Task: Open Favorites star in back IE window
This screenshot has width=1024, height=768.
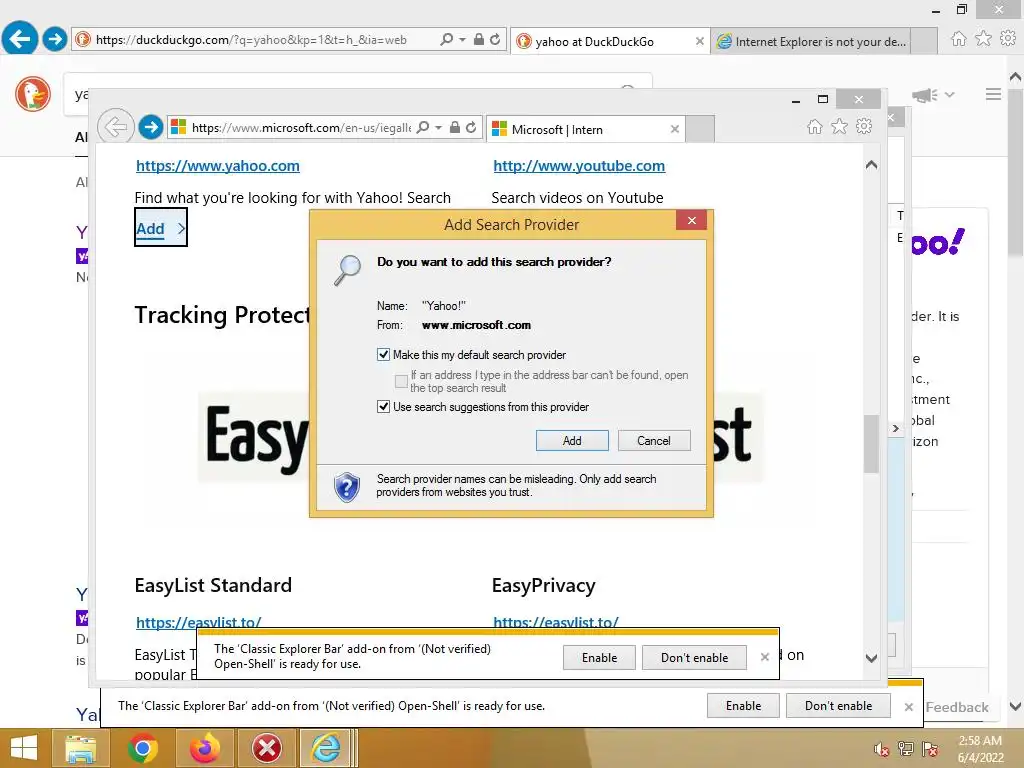Action: (x=983, y=39)
